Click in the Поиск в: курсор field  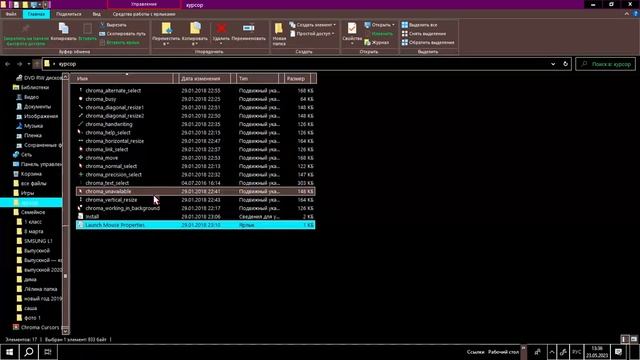click(605, 64)
